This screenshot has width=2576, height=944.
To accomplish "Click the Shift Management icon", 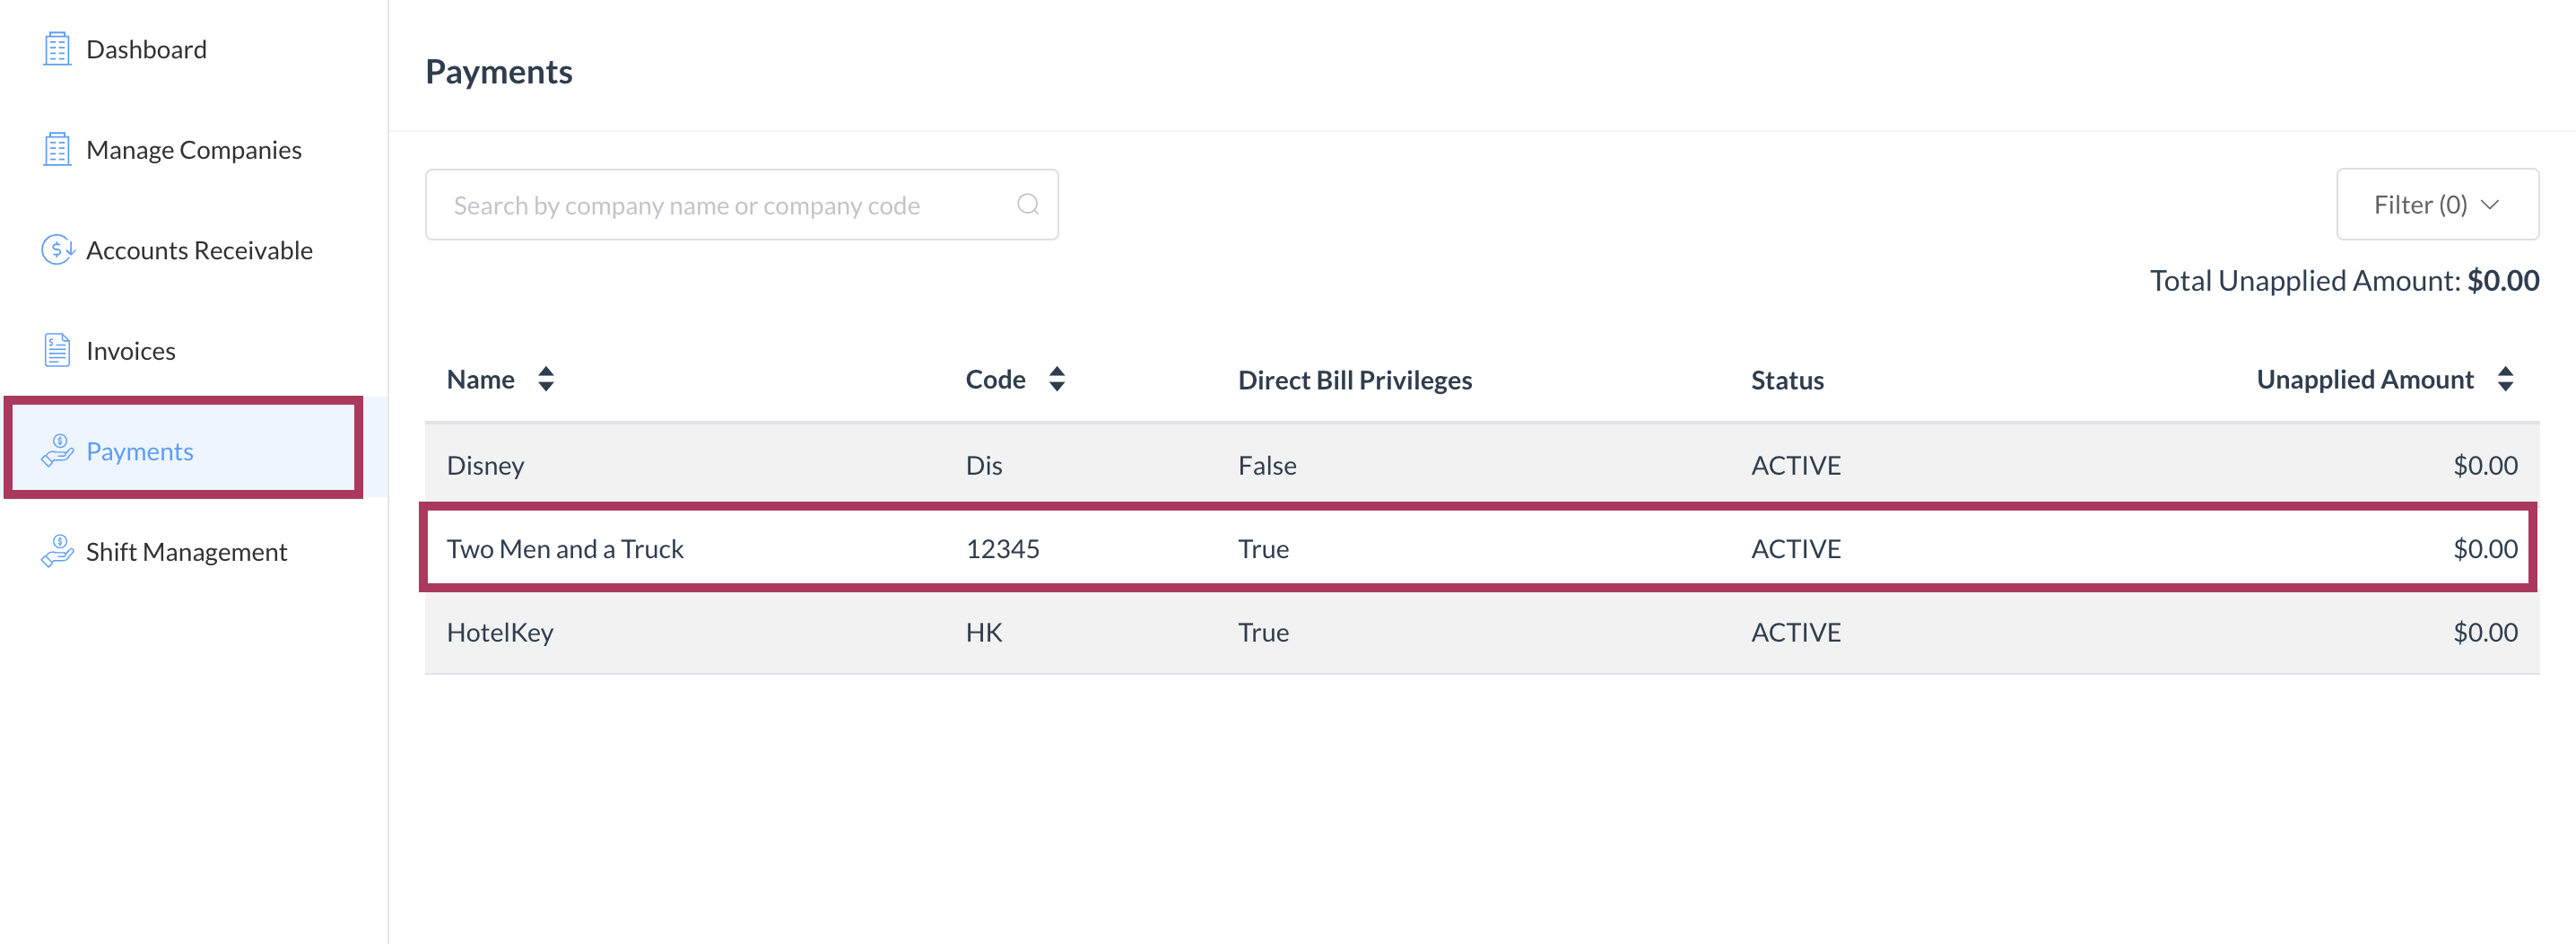I will point(57,551).
